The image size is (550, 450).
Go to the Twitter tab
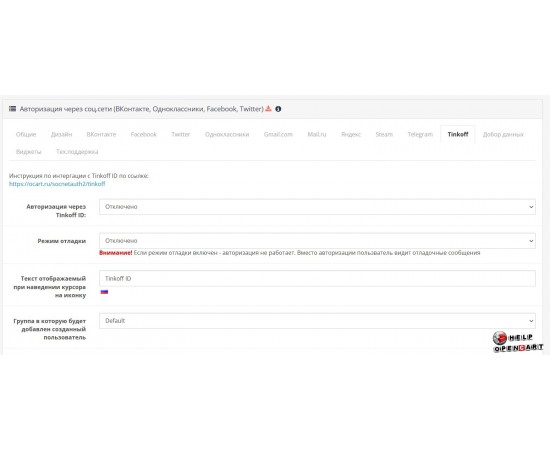[181, 134]
